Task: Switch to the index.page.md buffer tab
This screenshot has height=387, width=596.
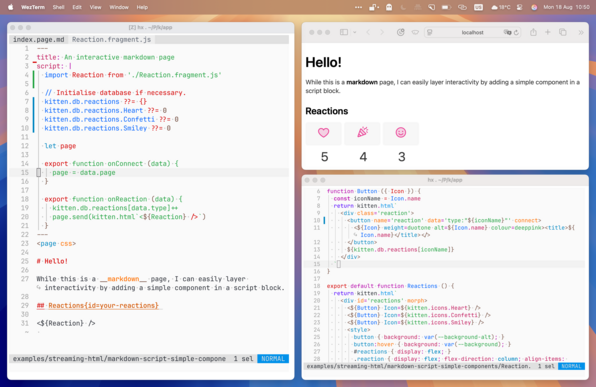Action: [39, 40]
